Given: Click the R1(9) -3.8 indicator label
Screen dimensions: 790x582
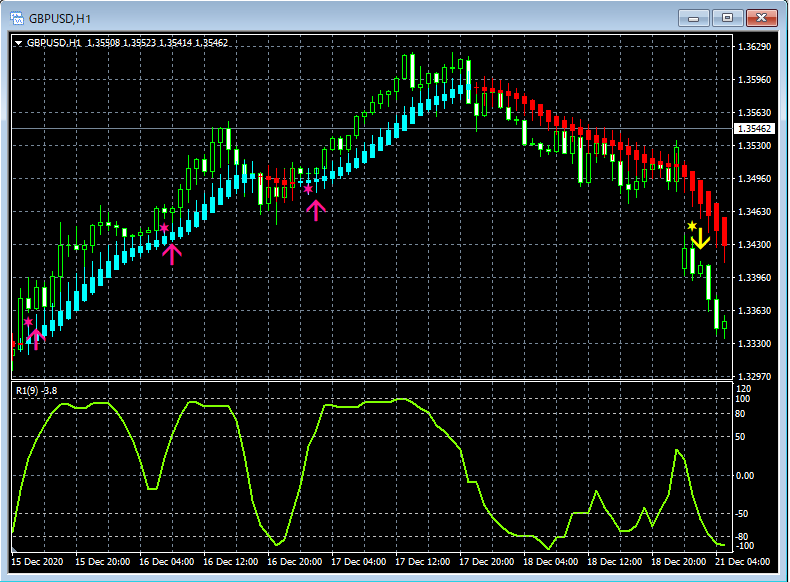Looking at the screenshot, I should [x=37, y=391].
